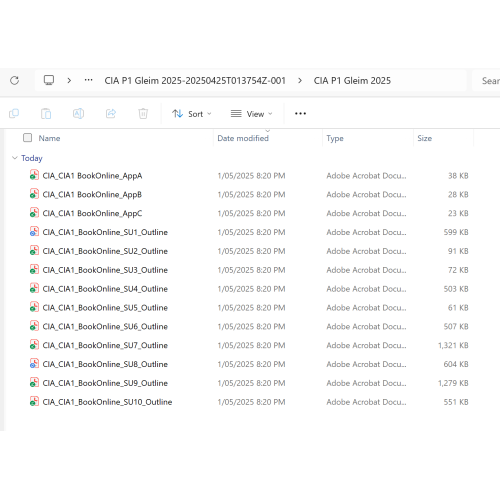The image size is (500, 500).
Task: Expand the breadcrumb chevron after monitor icon
Action: coord(69,80)
